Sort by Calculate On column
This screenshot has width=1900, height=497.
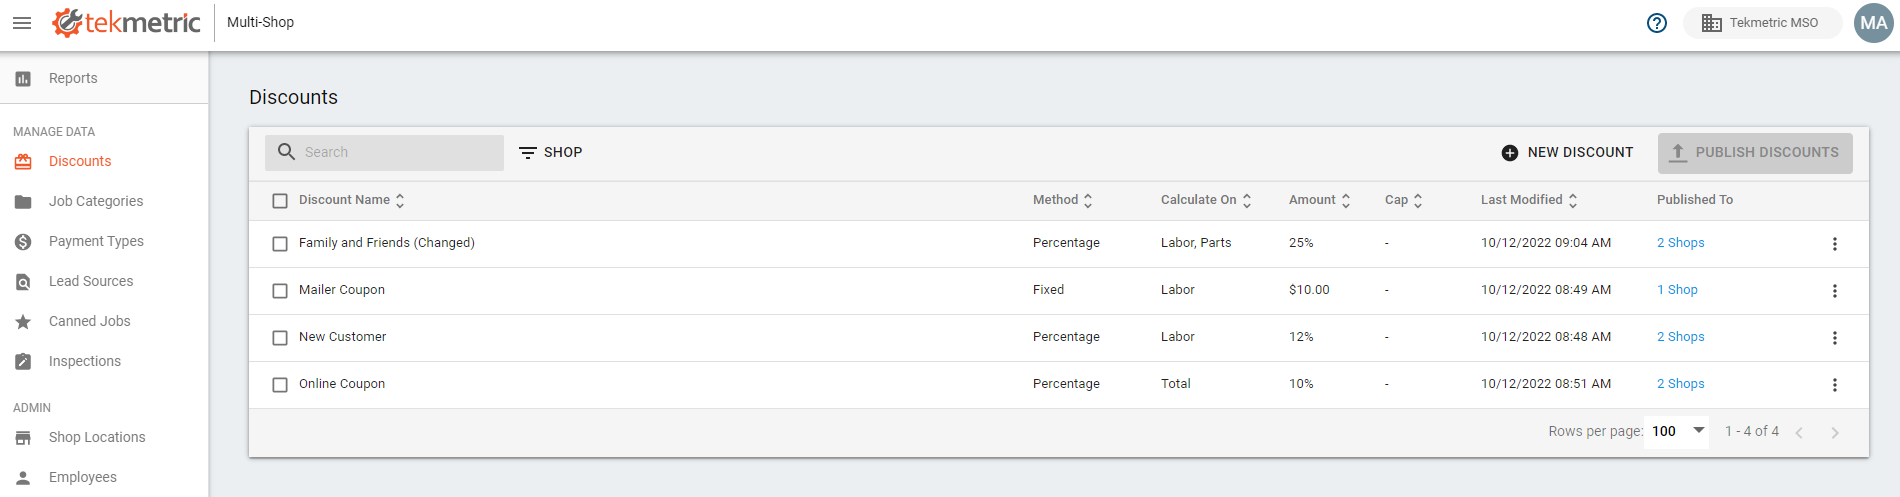click(1206, 200)
